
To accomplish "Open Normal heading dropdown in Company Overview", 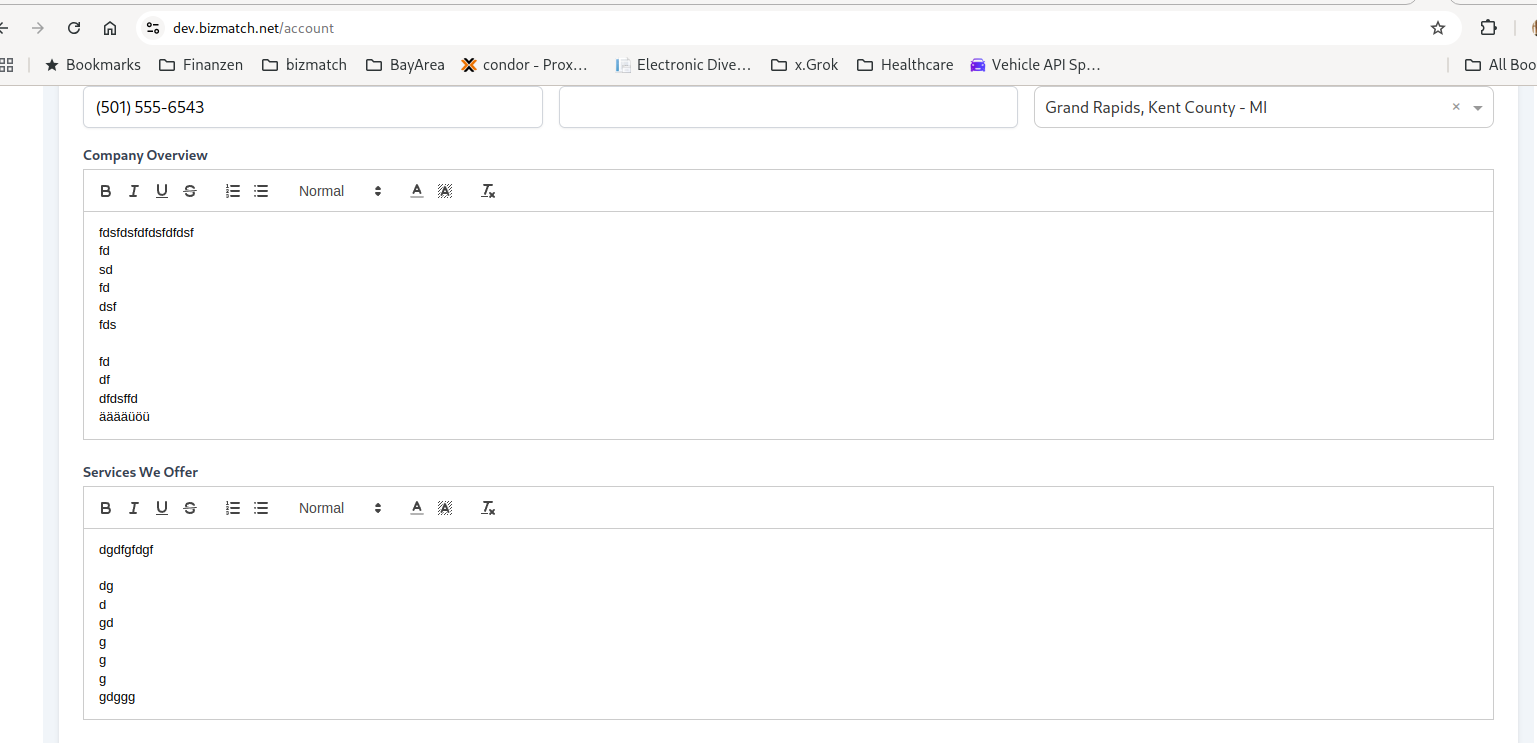I will click(340, 191).
